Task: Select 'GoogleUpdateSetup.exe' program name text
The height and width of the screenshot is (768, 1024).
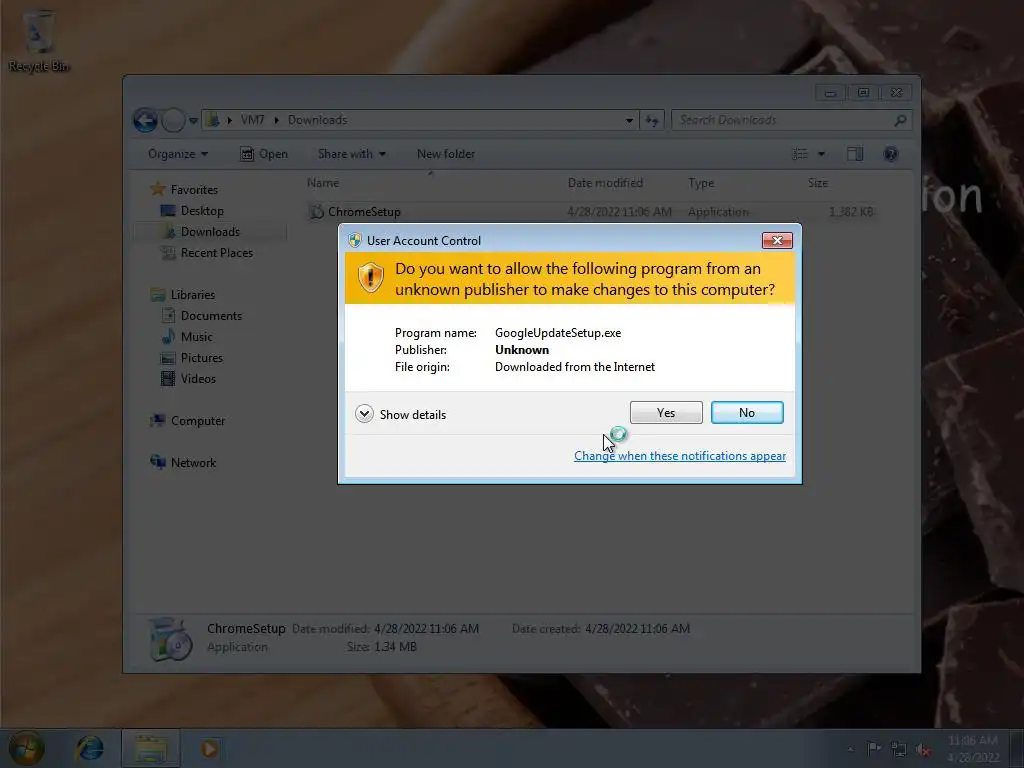Action: pos(558,333)
